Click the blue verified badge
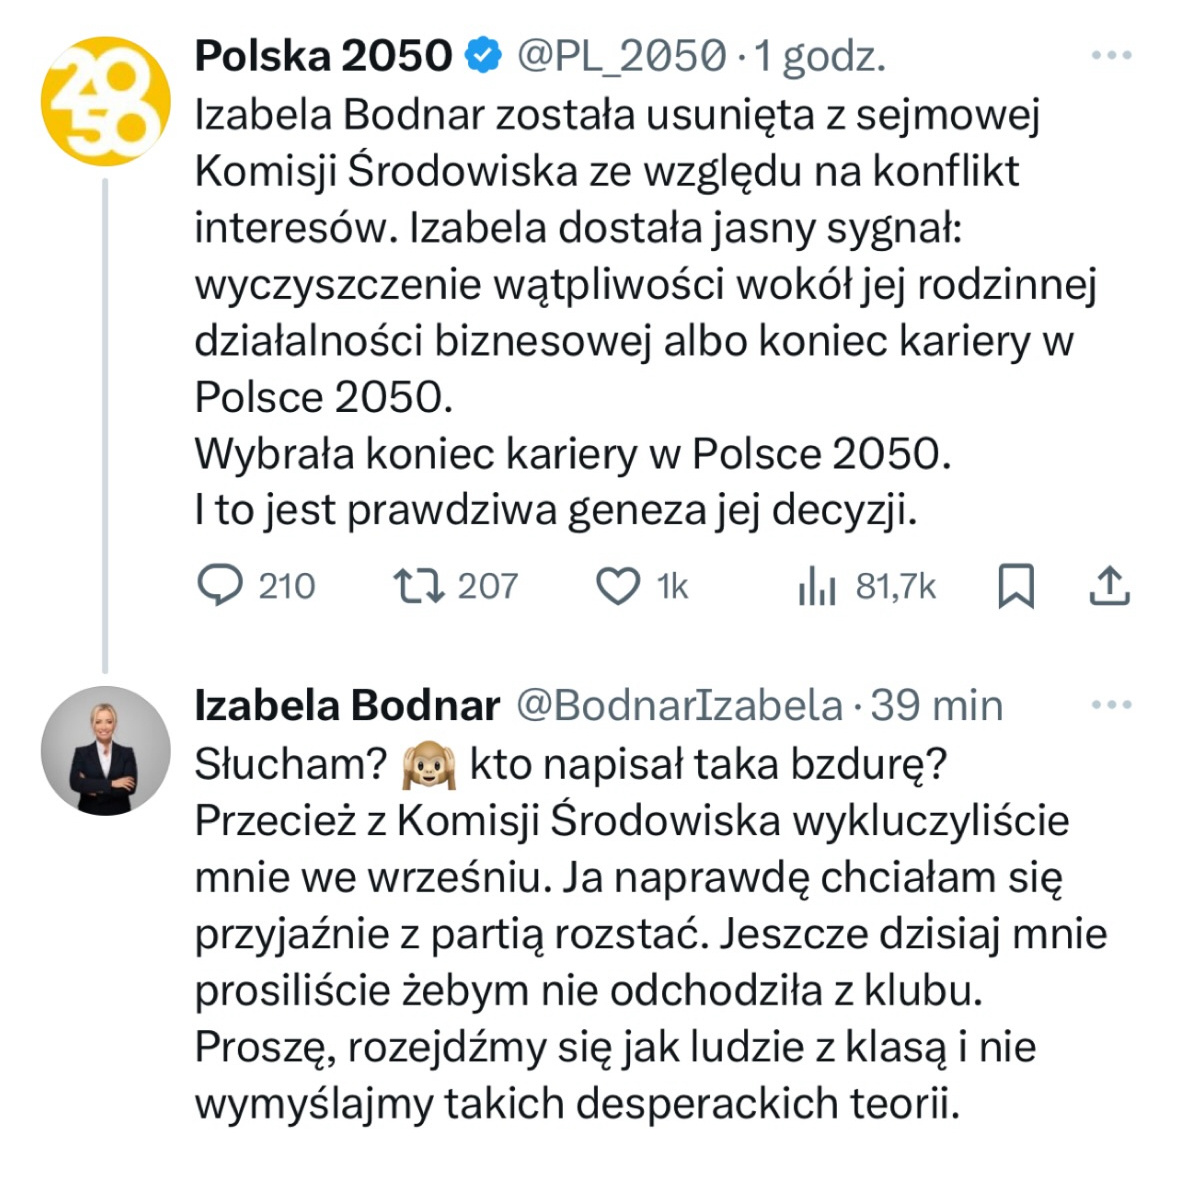Image resolution: width=1179 pixels, height=1191 pixels. (x=484, y=56)
